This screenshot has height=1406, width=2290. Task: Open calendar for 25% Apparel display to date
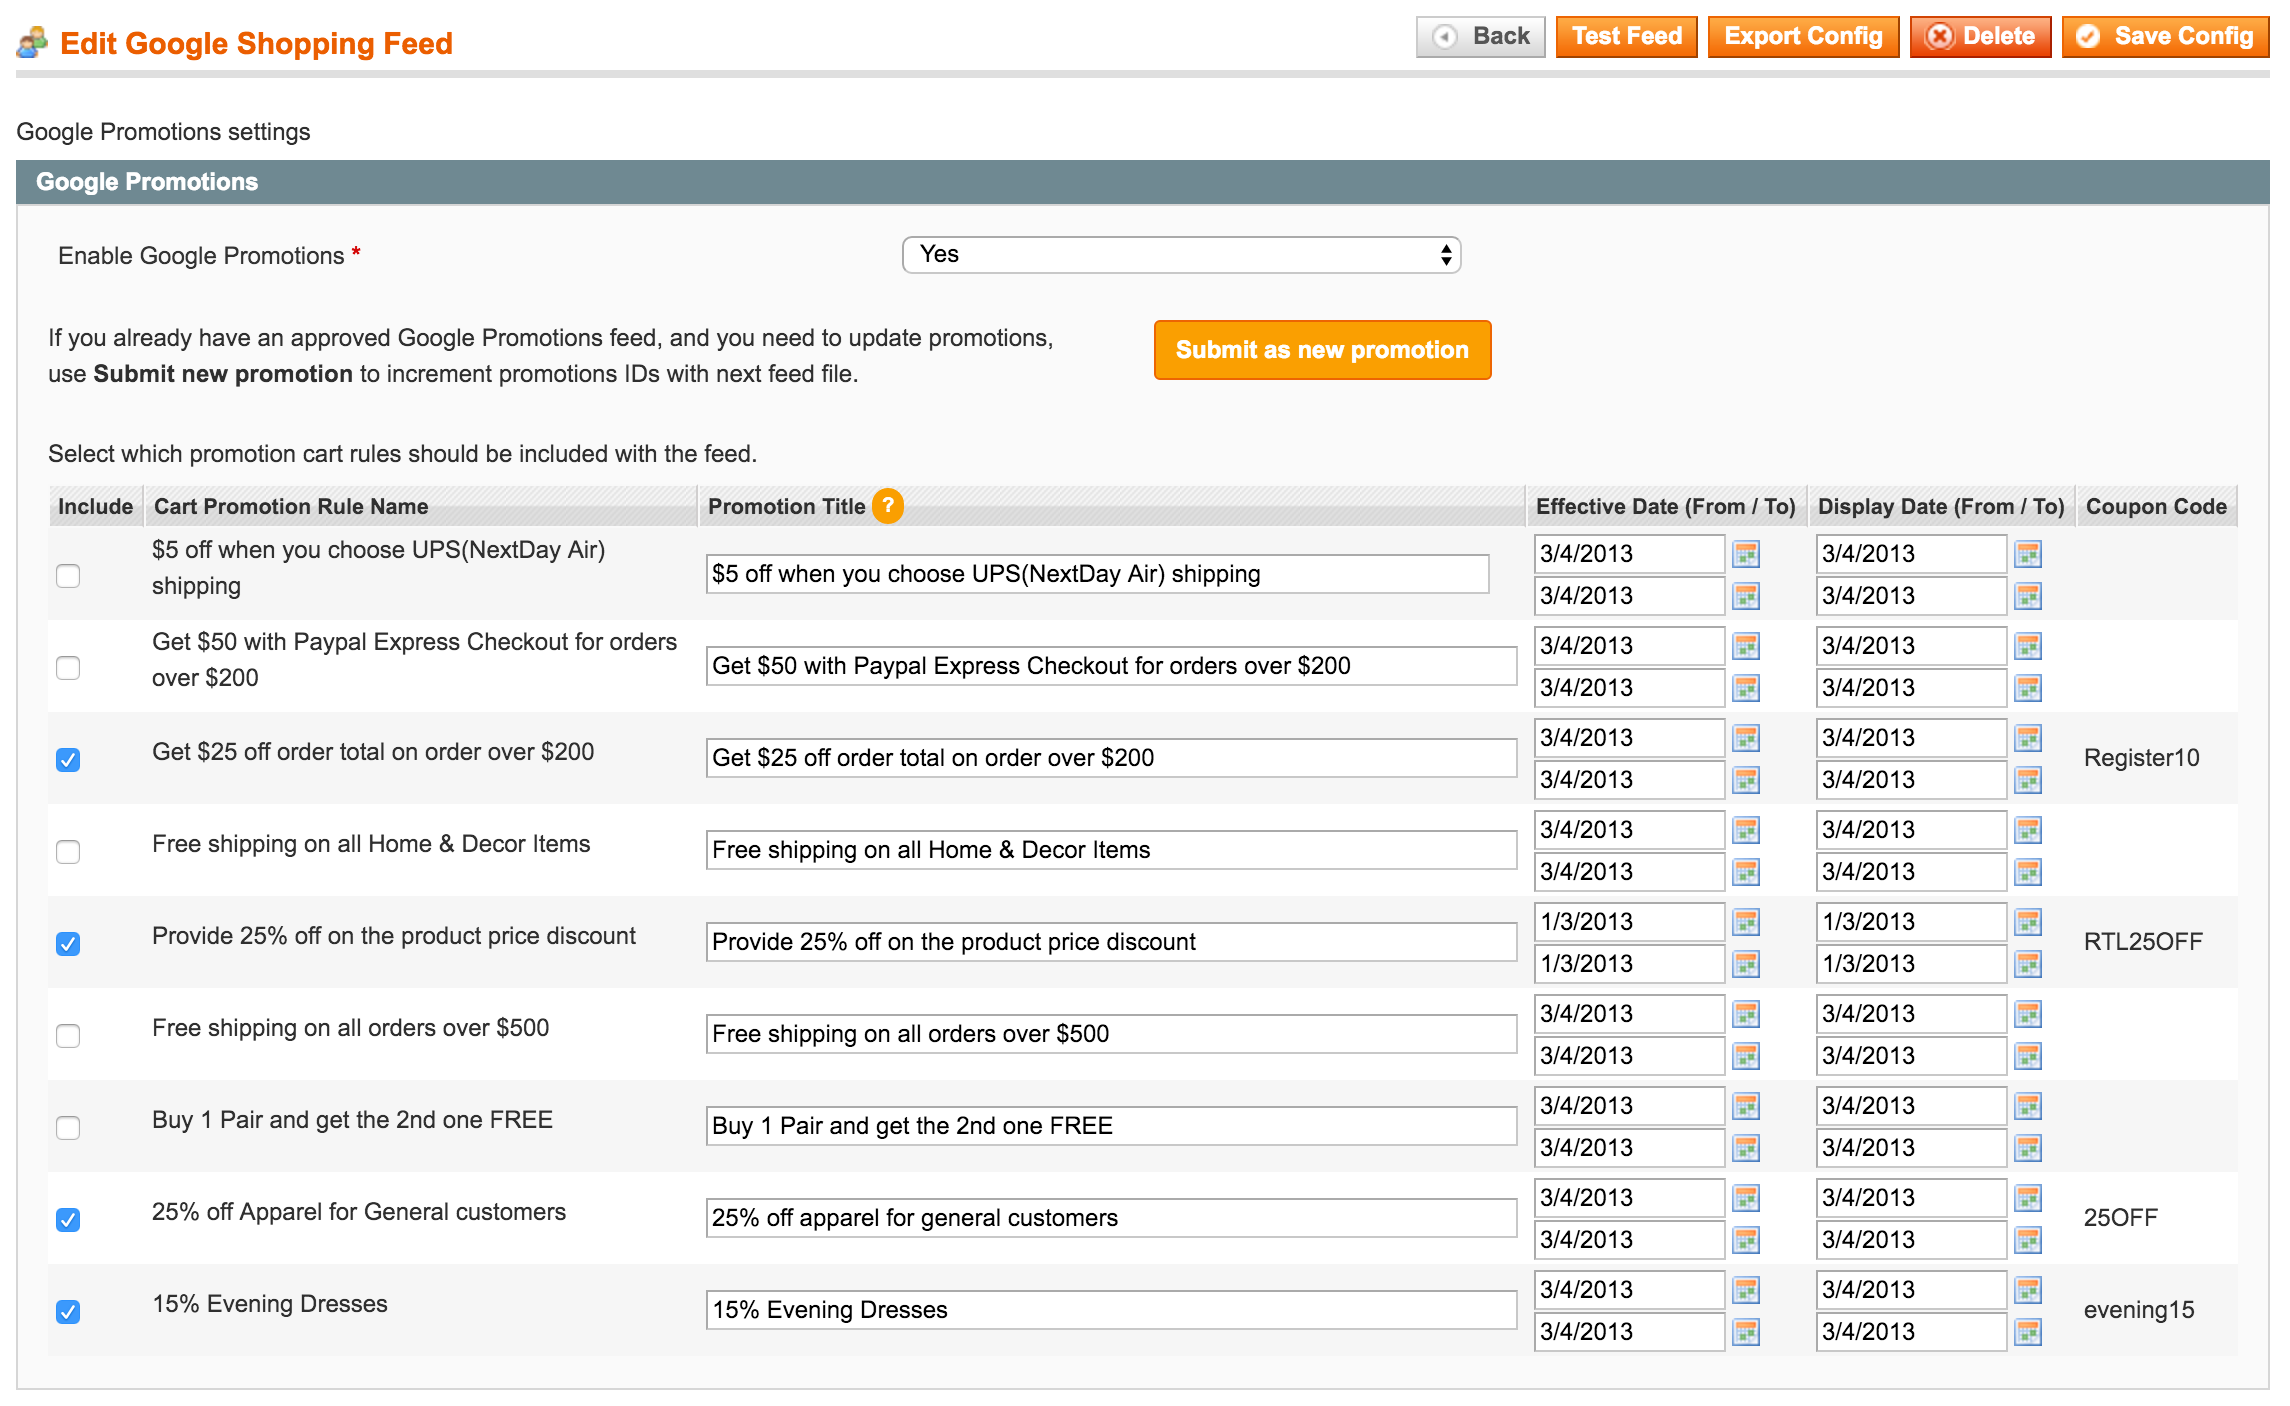2028,1240
